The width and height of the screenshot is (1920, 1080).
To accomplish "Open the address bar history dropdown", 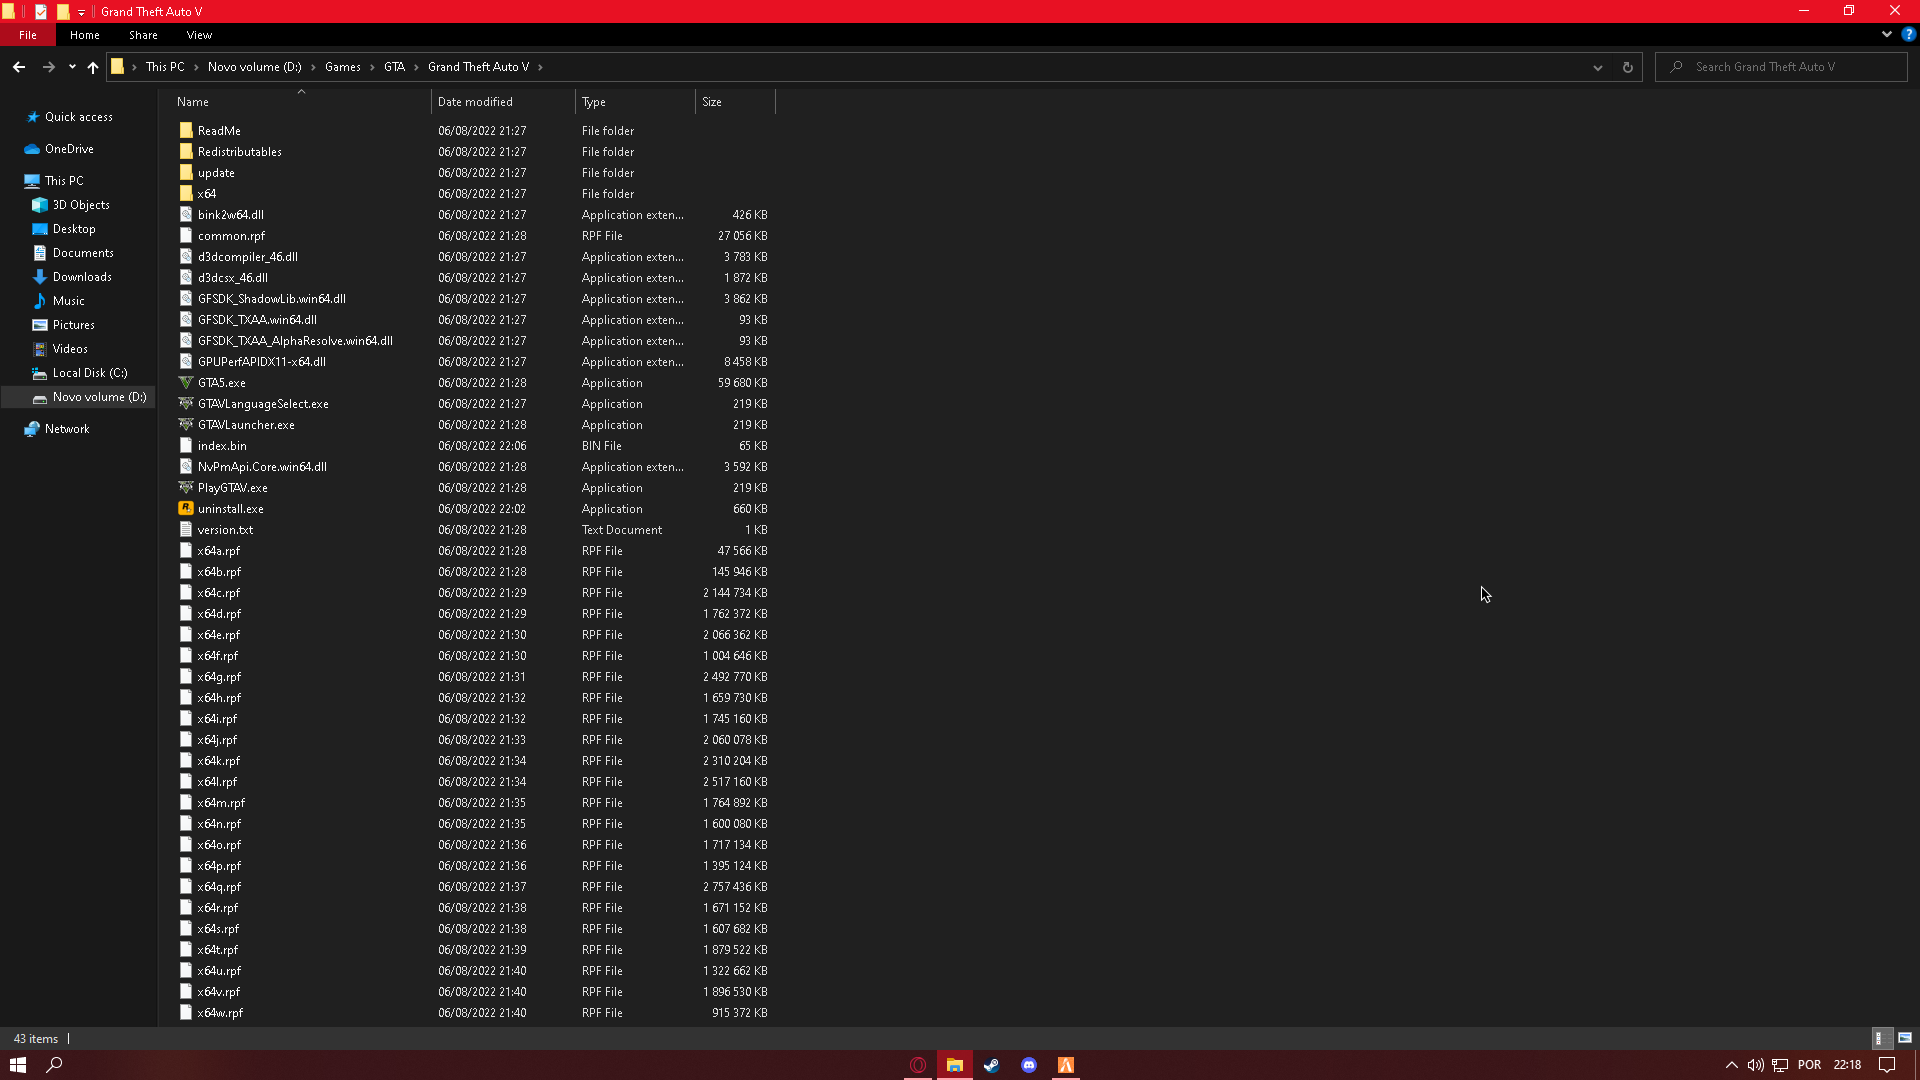I will click(x=1597, y=67).
